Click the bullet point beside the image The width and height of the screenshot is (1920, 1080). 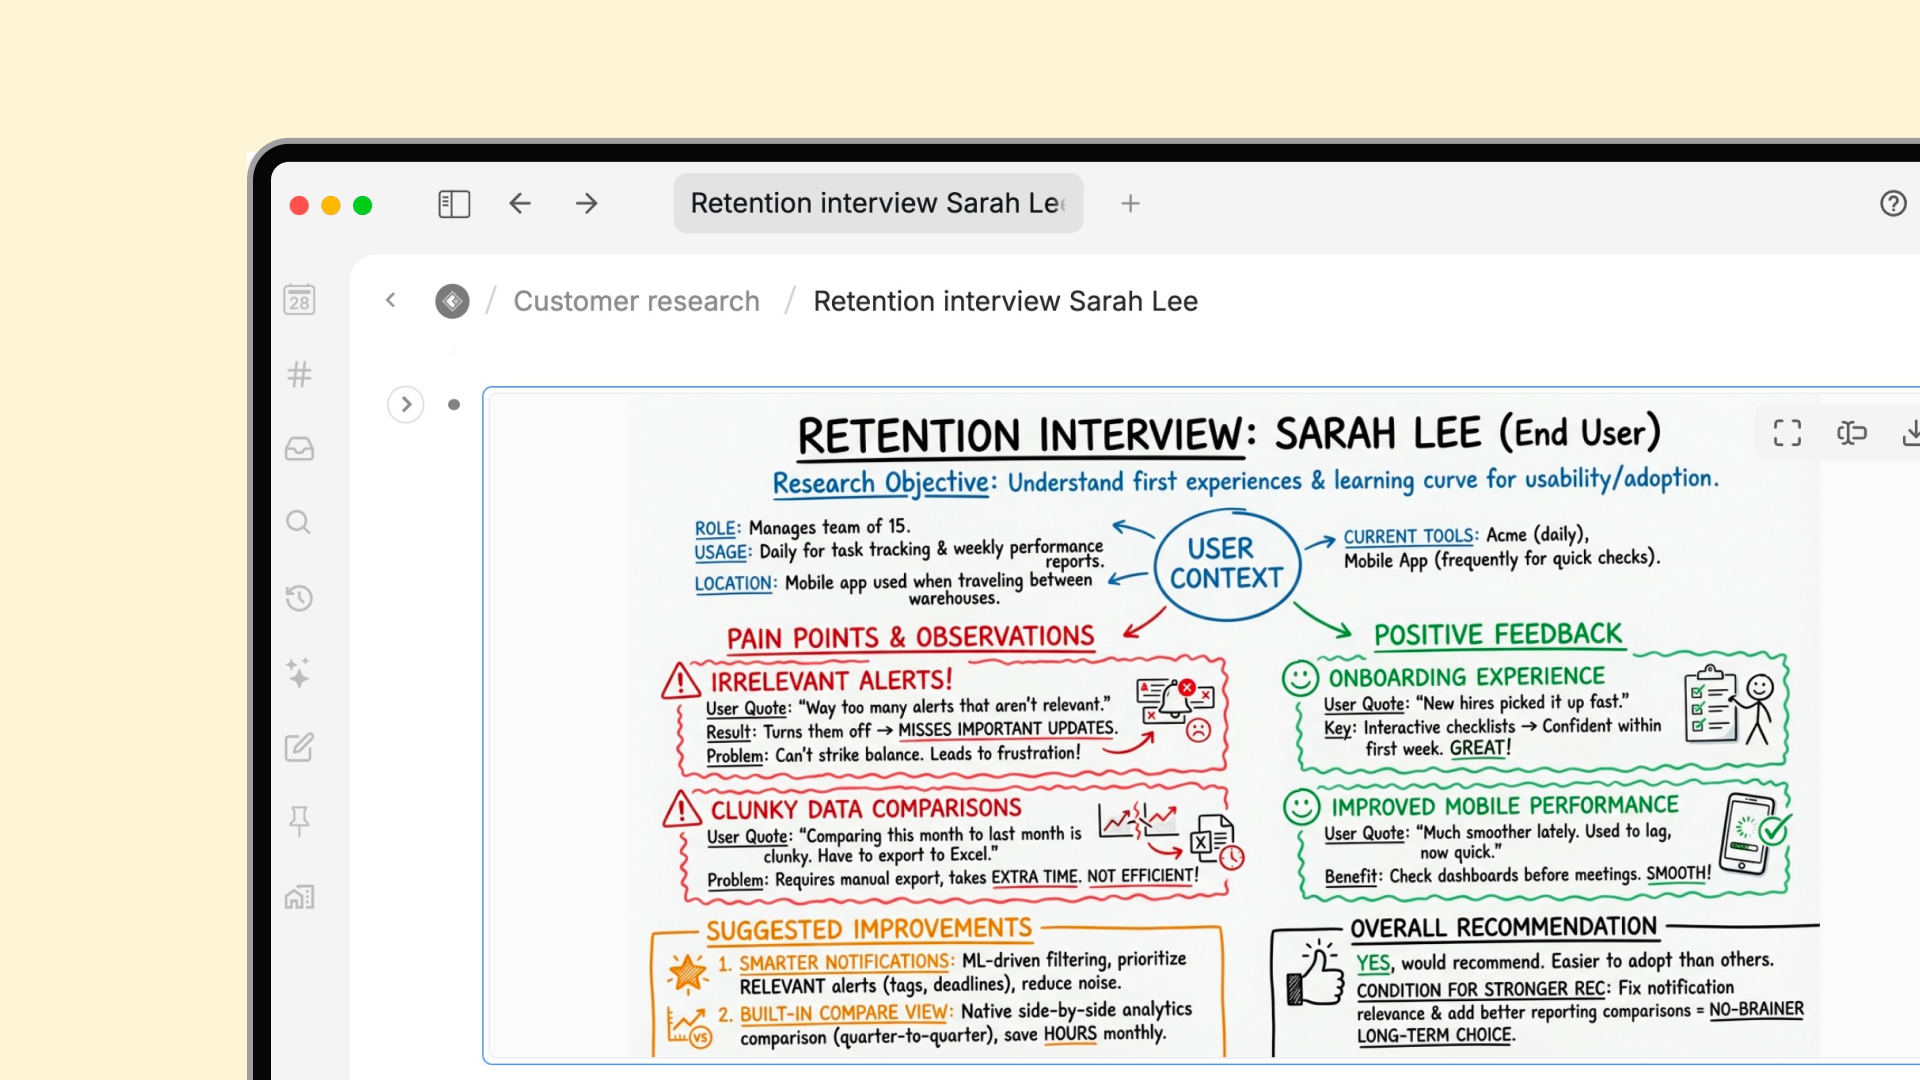click(454, 405)
